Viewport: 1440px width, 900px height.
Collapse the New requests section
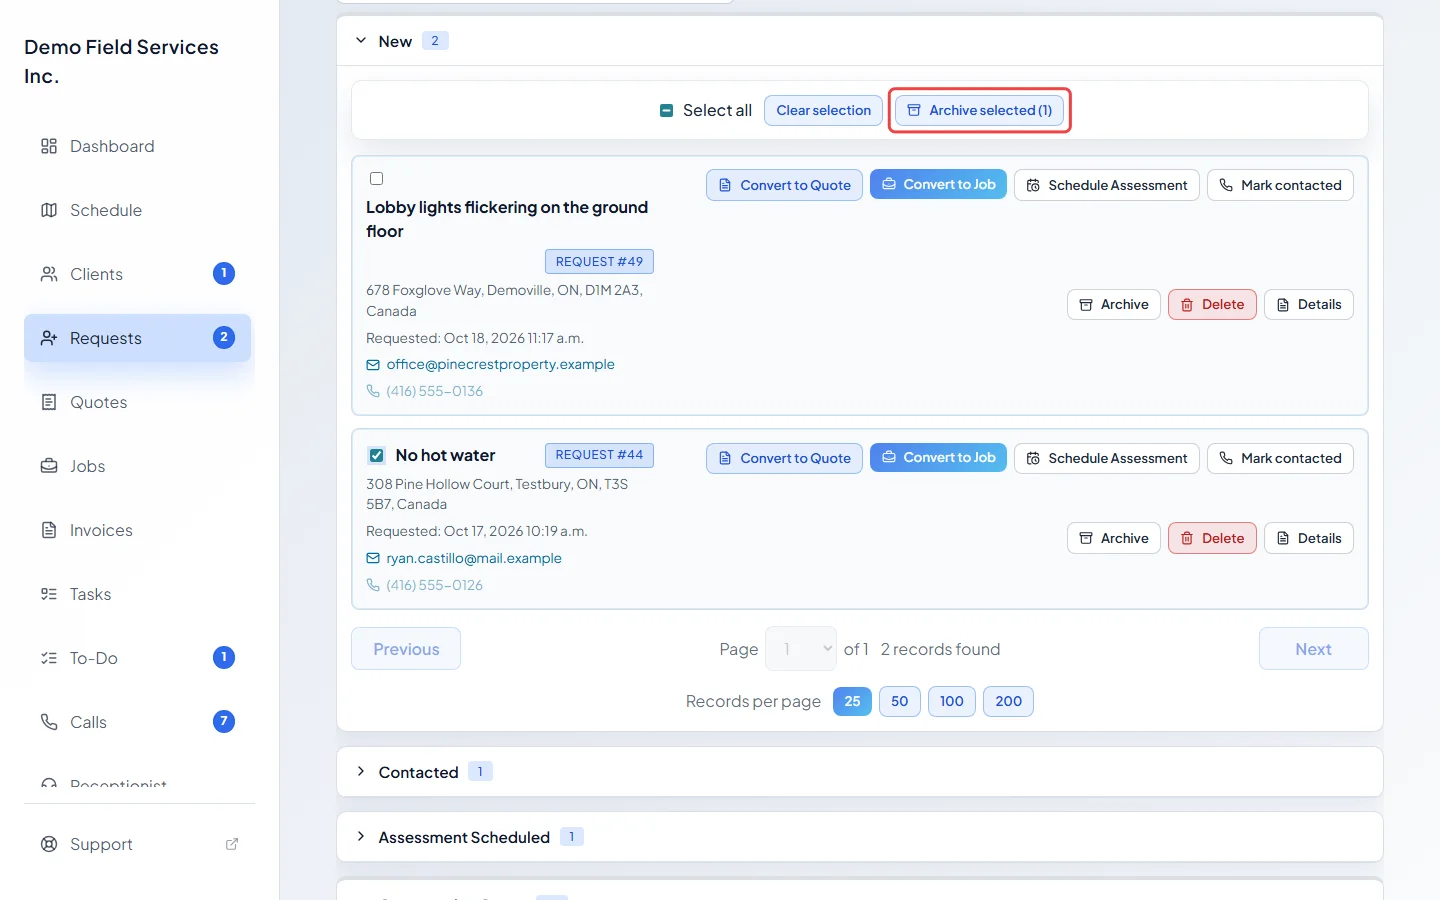[x=361, y=41]
